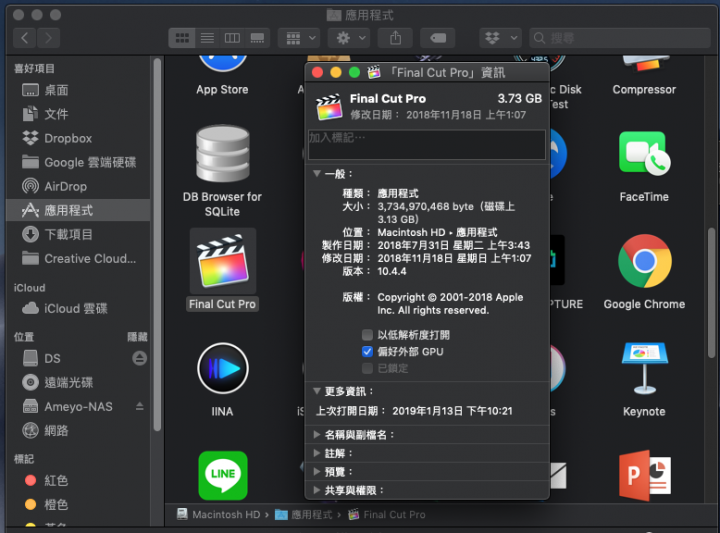Select Keynote app icon
The width and height of the screenshot is (720, 533).
[644, 368]
